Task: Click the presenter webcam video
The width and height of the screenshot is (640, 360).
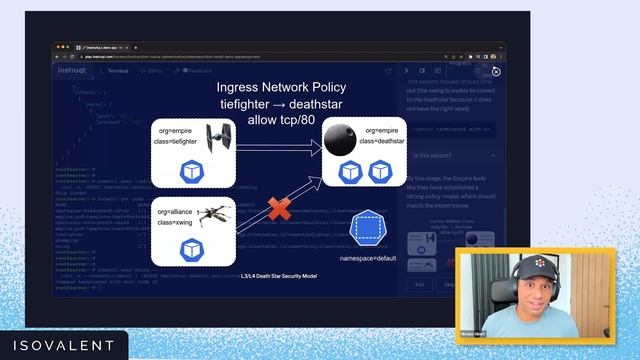Action: [535, 296]
